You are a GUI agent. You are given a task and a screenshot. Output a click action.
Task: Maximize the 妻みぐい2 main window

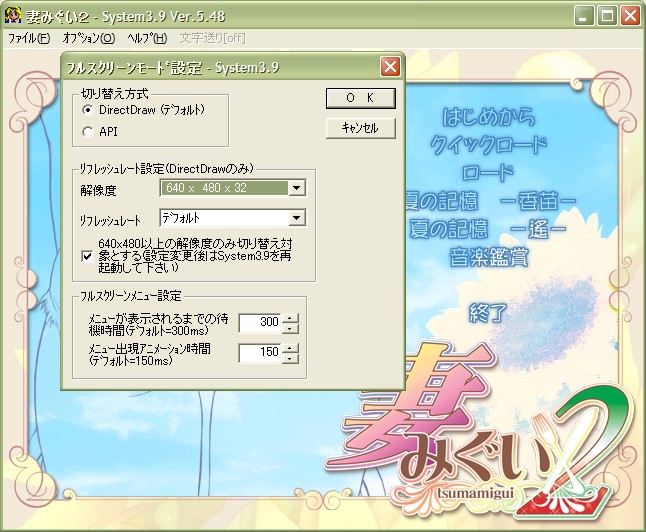607,16
